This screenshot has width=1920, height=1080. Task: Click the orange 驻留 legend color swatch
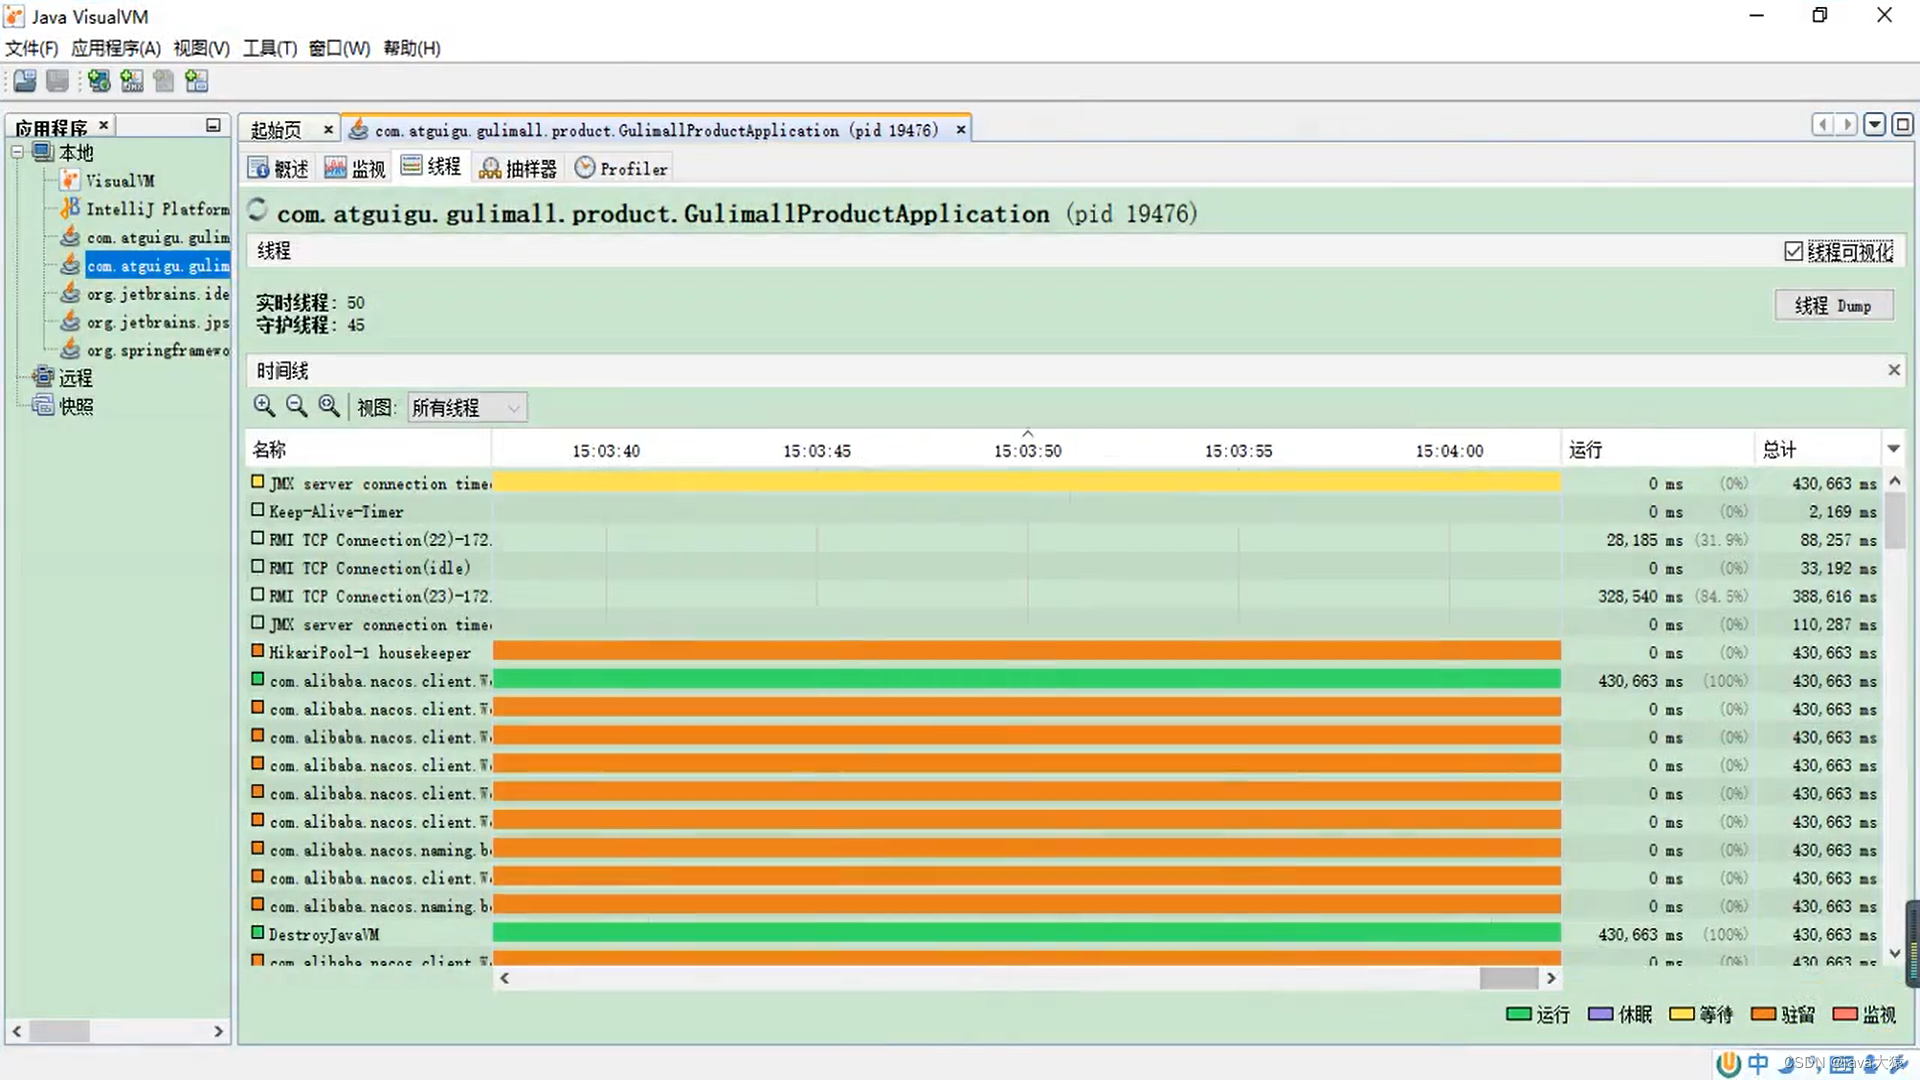1763,1014
